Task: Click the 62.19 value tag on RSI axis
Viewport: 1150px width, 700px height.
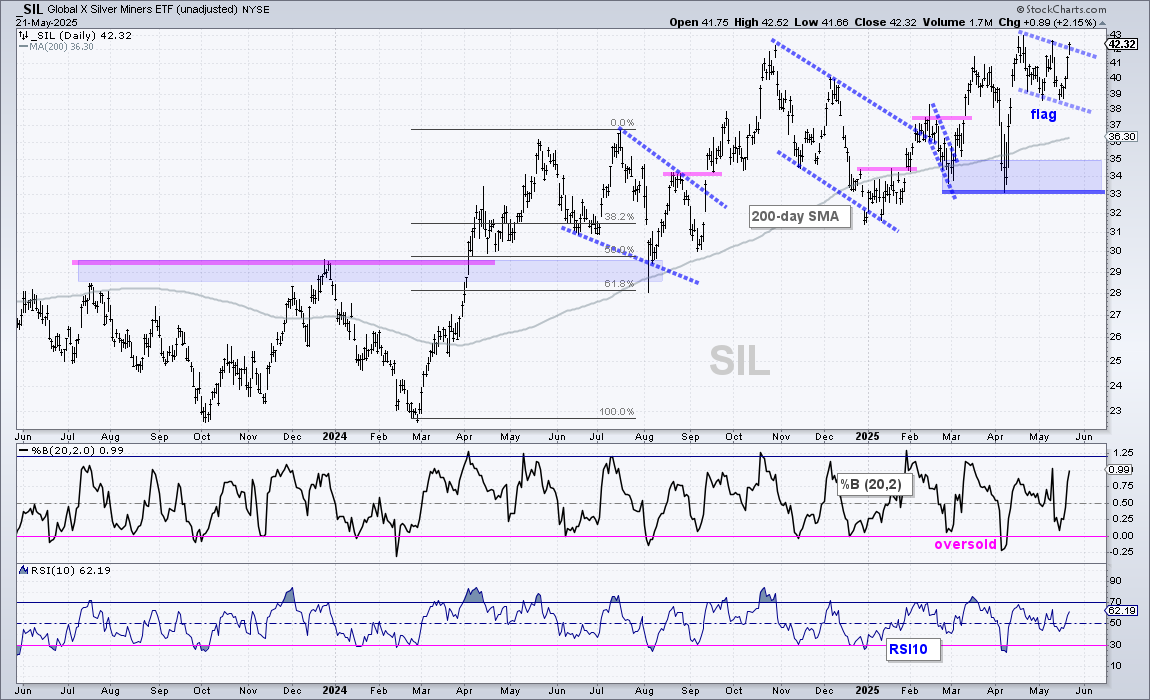Action: [x=1122, y=610]
